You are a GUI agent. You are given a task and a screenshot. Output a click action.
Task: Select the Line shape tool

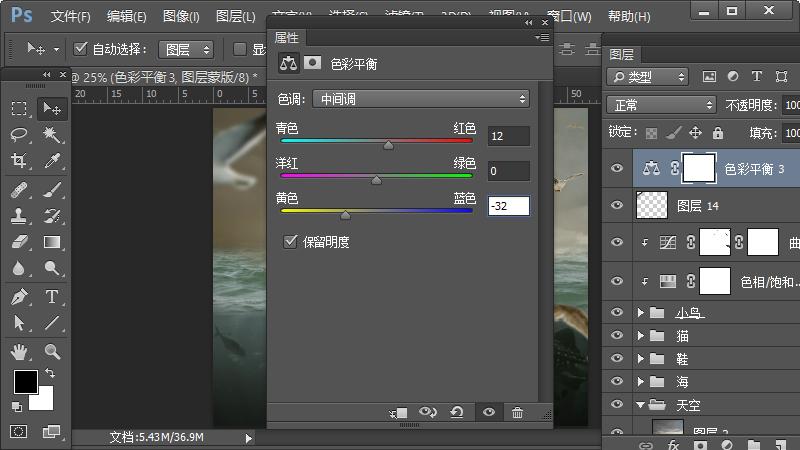coord(52,322)
